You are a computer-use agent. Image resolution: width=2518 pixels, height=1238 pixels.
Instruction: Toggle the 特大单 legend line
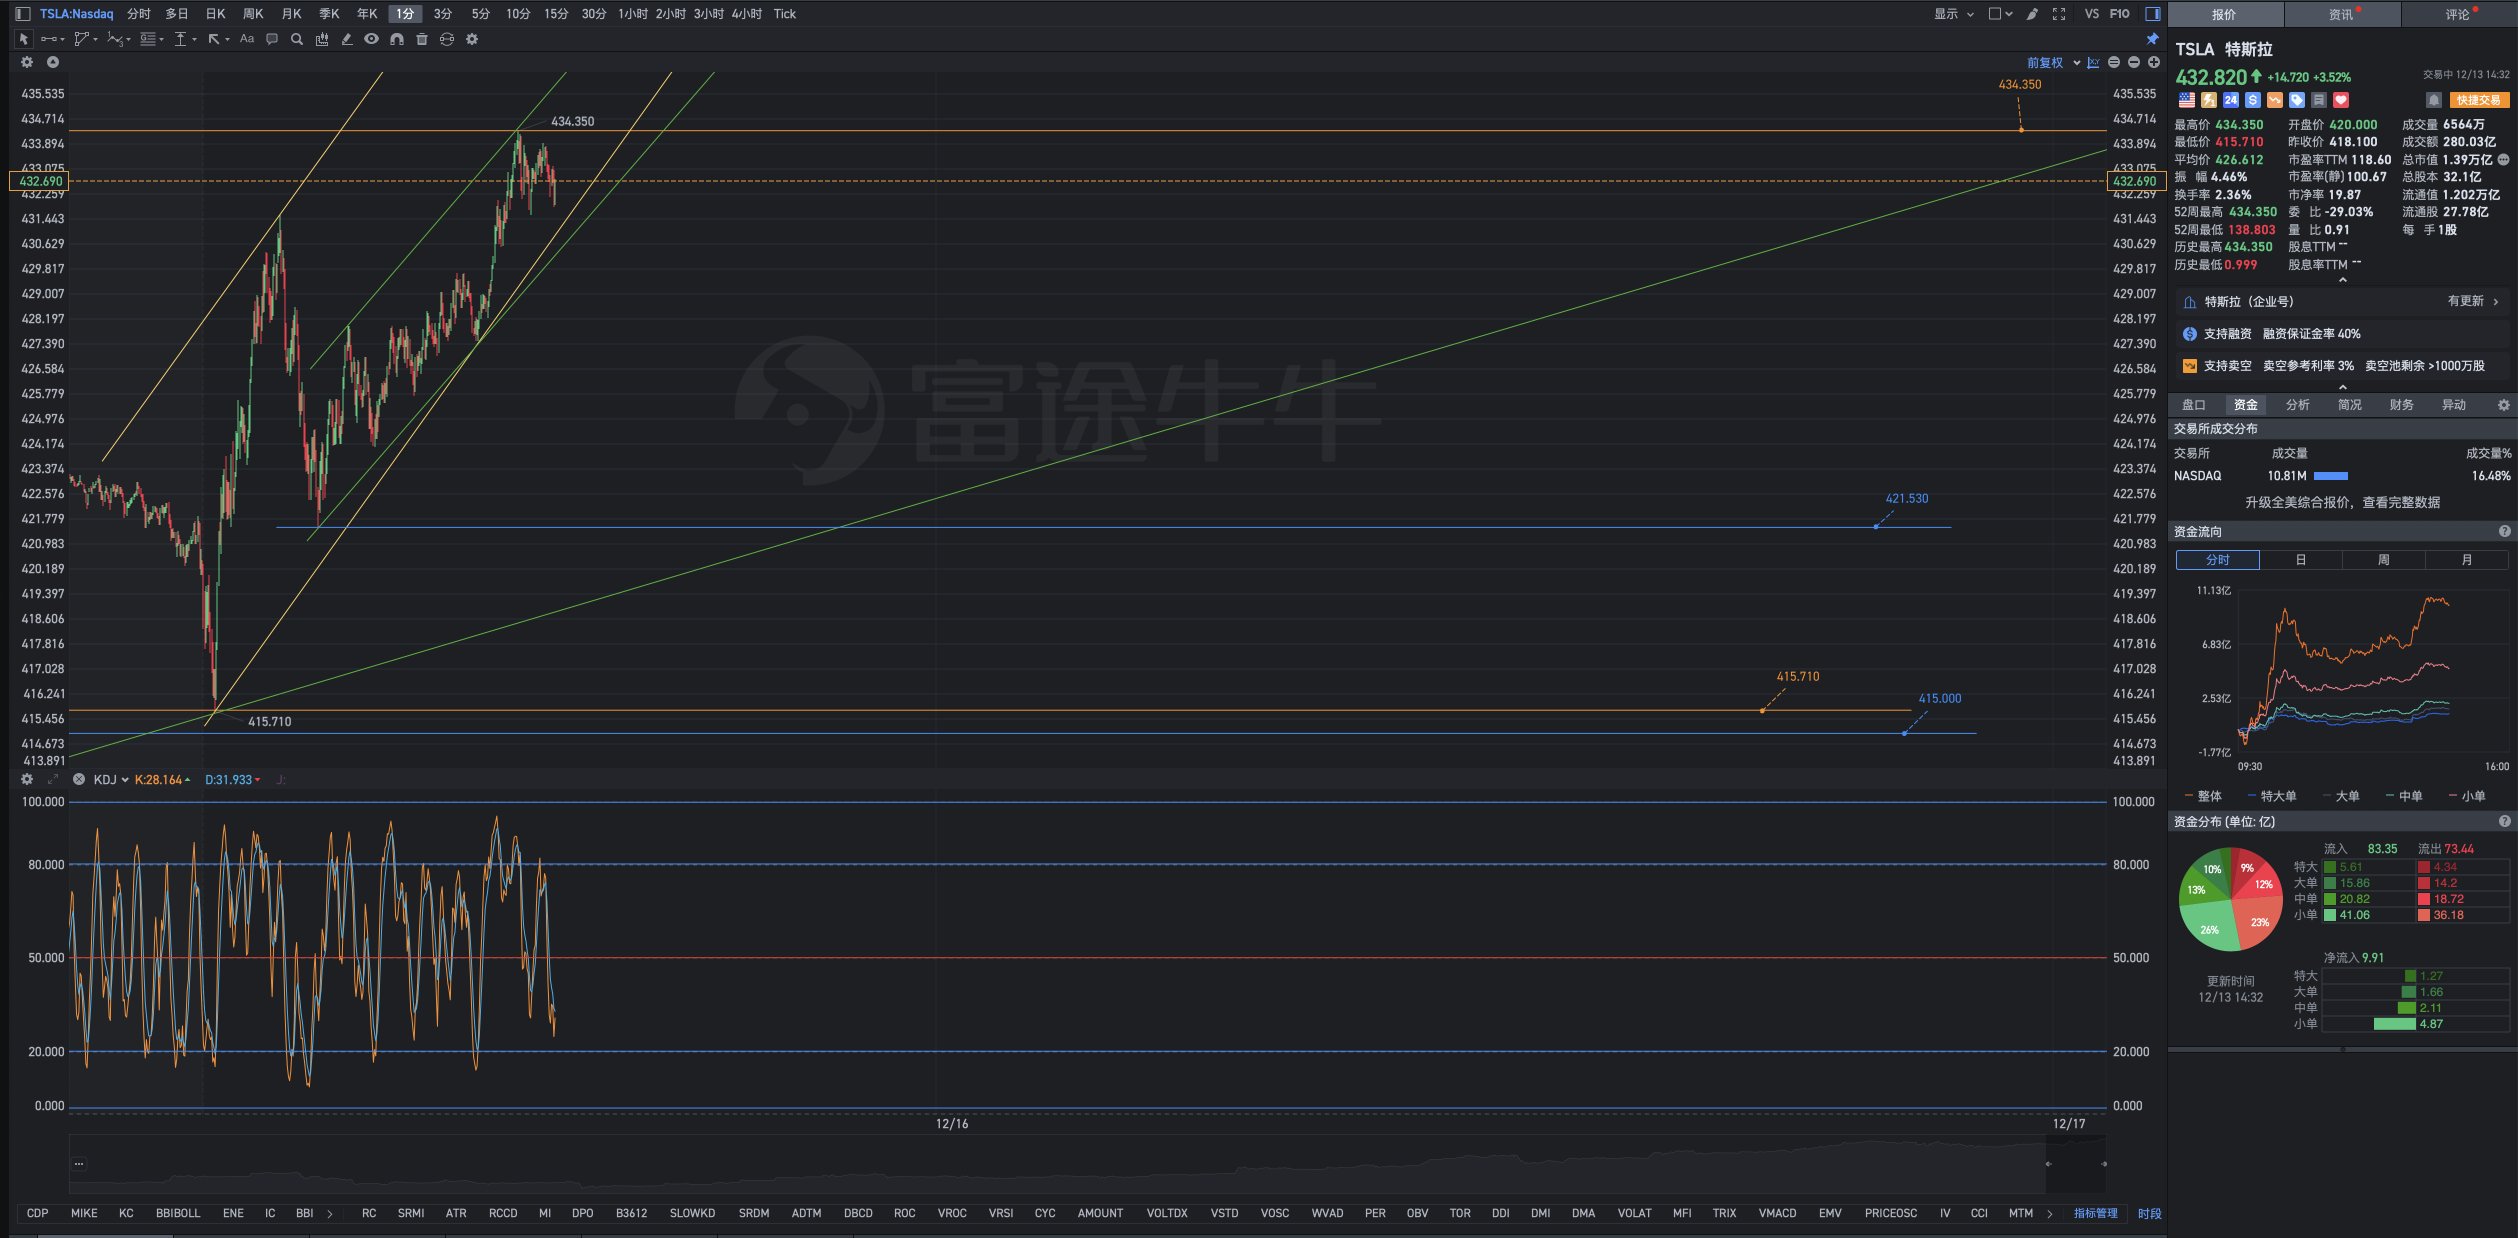(x=2272, y=796)
